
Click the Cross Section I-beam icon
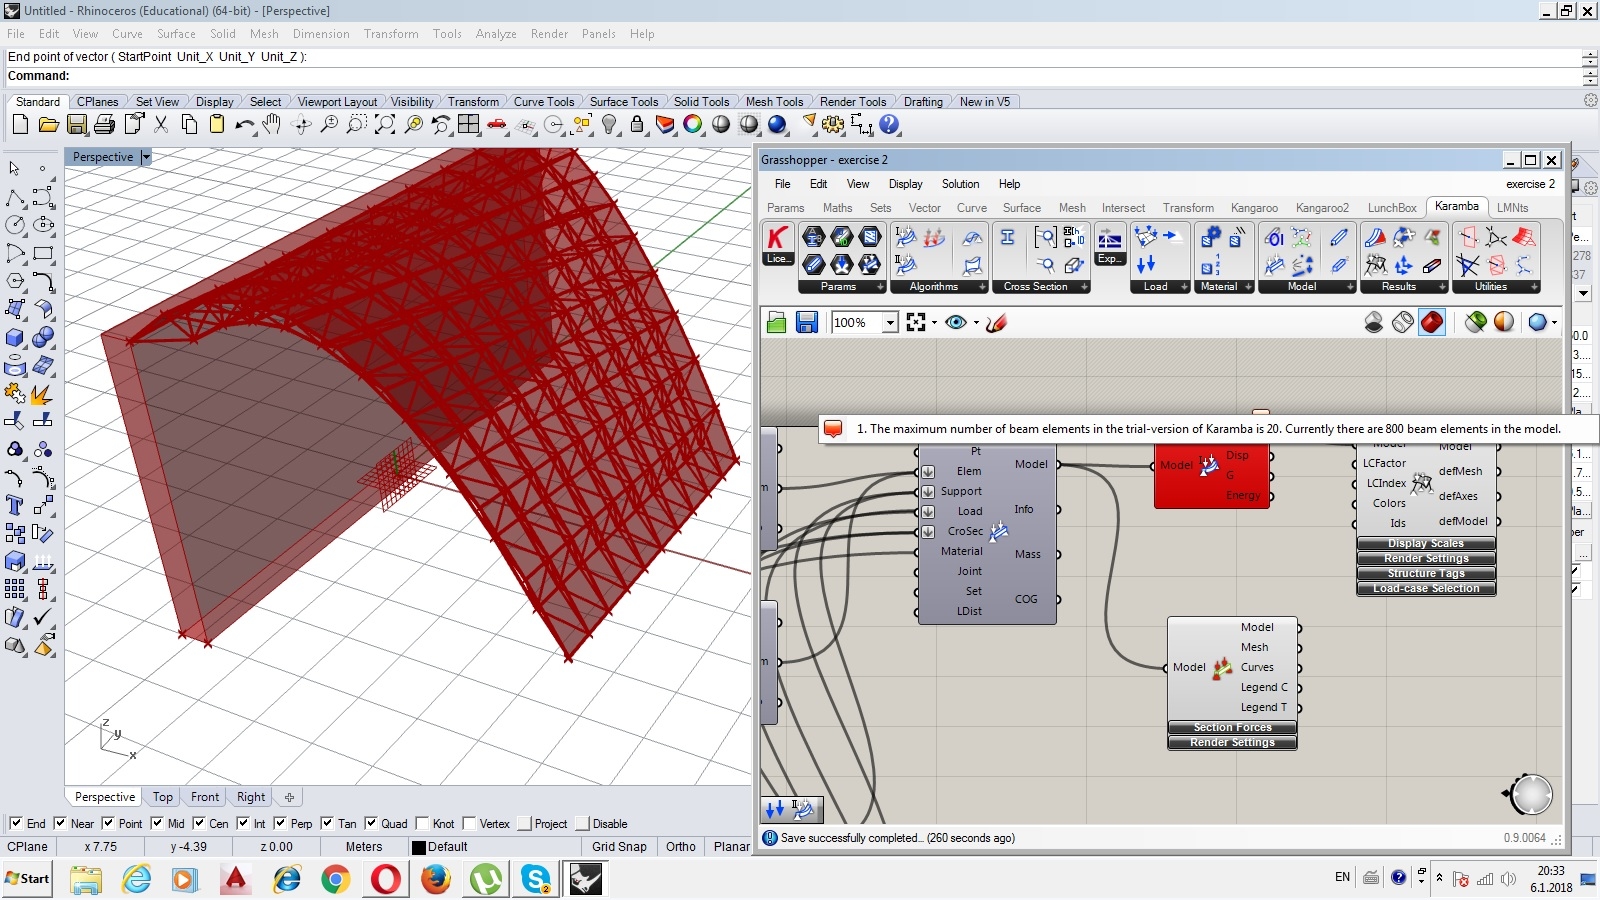tap(1008, 237)
